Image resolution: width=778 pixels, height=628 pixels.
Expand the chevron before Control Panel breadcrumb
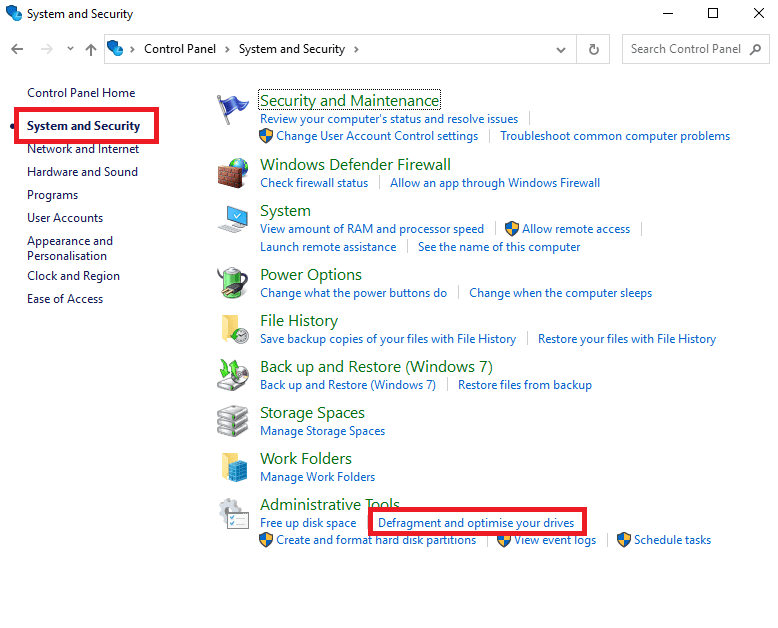point(132,49)
